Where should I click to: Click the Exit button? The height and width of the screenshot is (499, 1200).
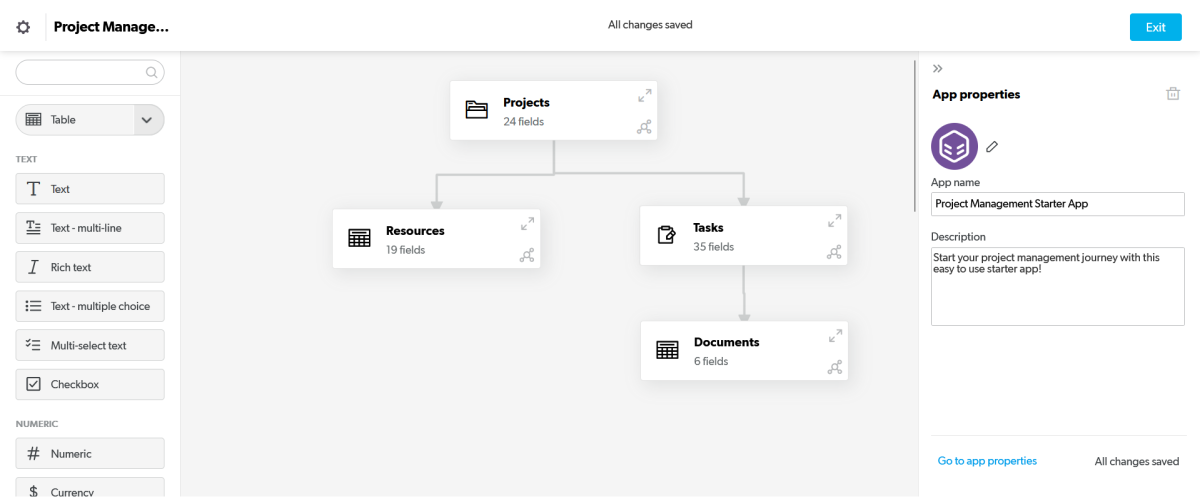pos(1155,27)
